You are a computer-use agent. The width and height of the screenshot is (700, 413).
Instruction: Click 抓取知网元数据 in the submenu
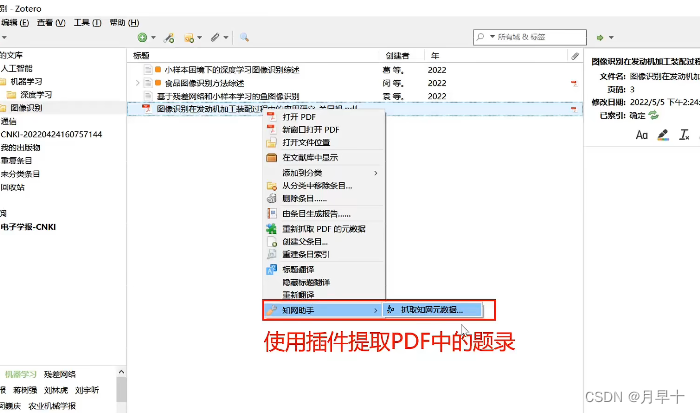[x=432, y=309]
